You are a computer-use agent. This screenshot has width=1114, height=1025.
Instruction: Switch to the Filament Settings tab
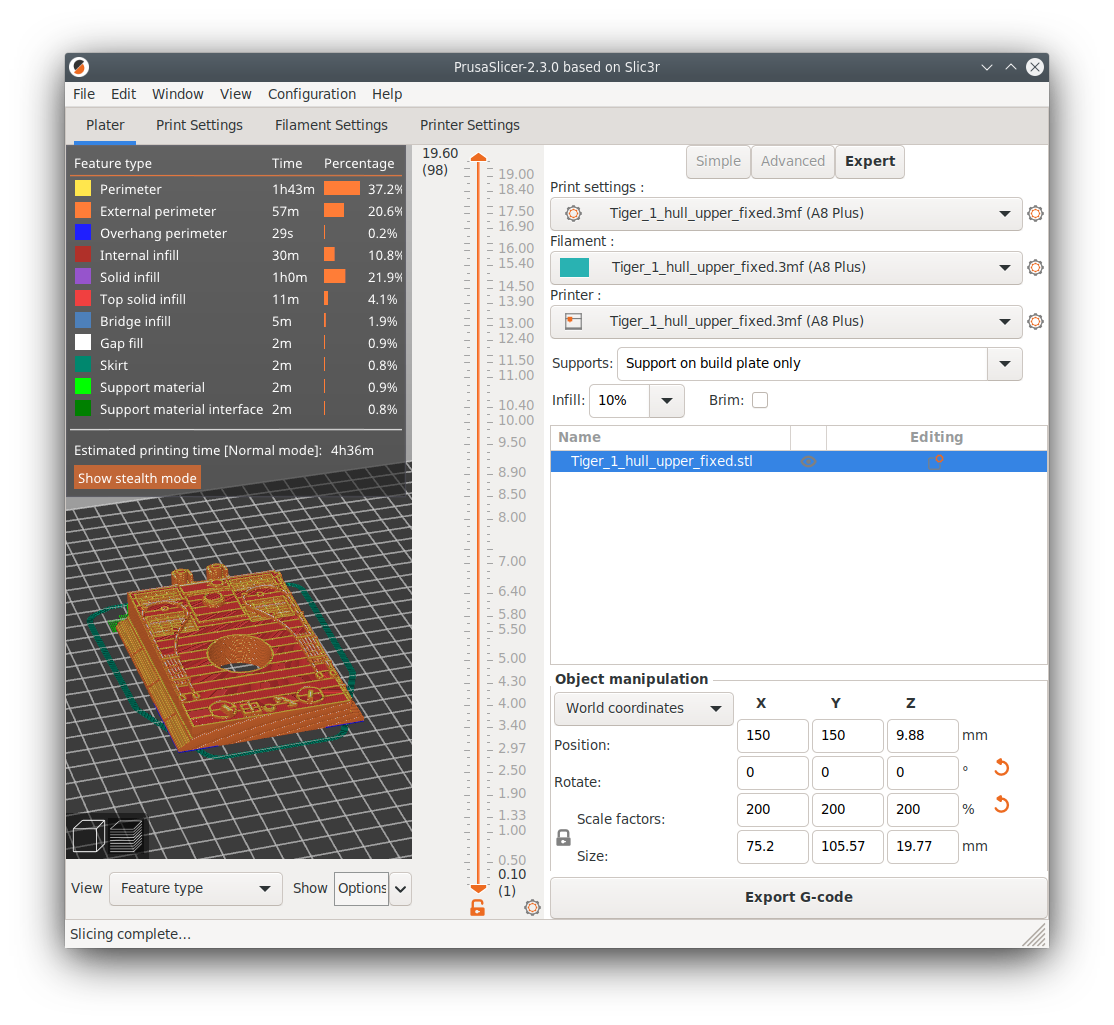331,125
